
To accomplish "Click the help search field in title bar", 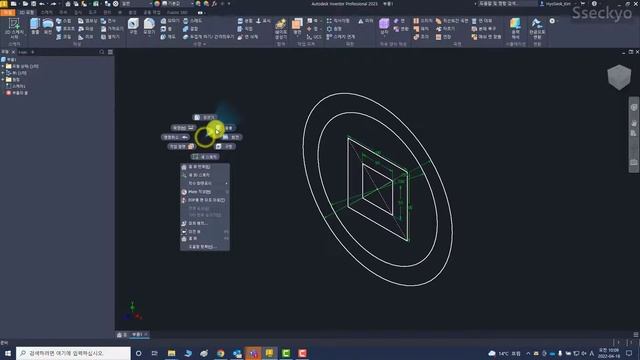I will [x=507, y=4].
